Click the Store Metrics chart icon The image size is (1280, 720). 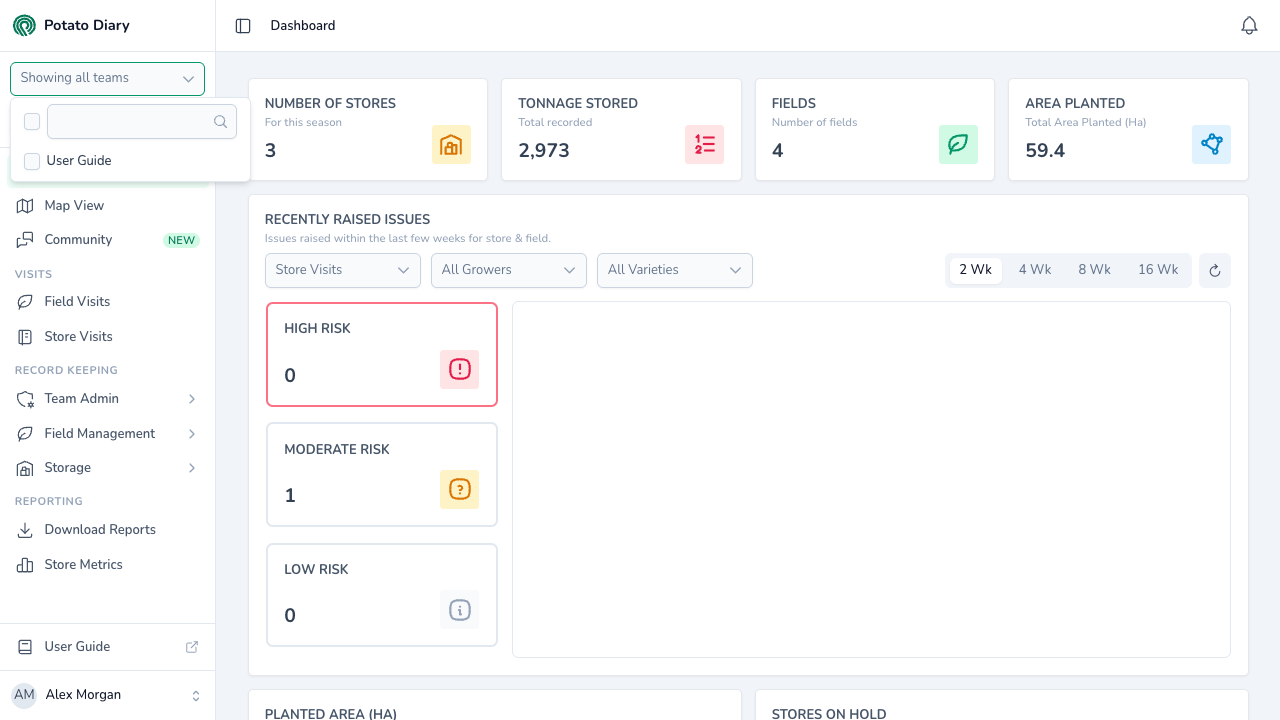click(x=25, y=565)
